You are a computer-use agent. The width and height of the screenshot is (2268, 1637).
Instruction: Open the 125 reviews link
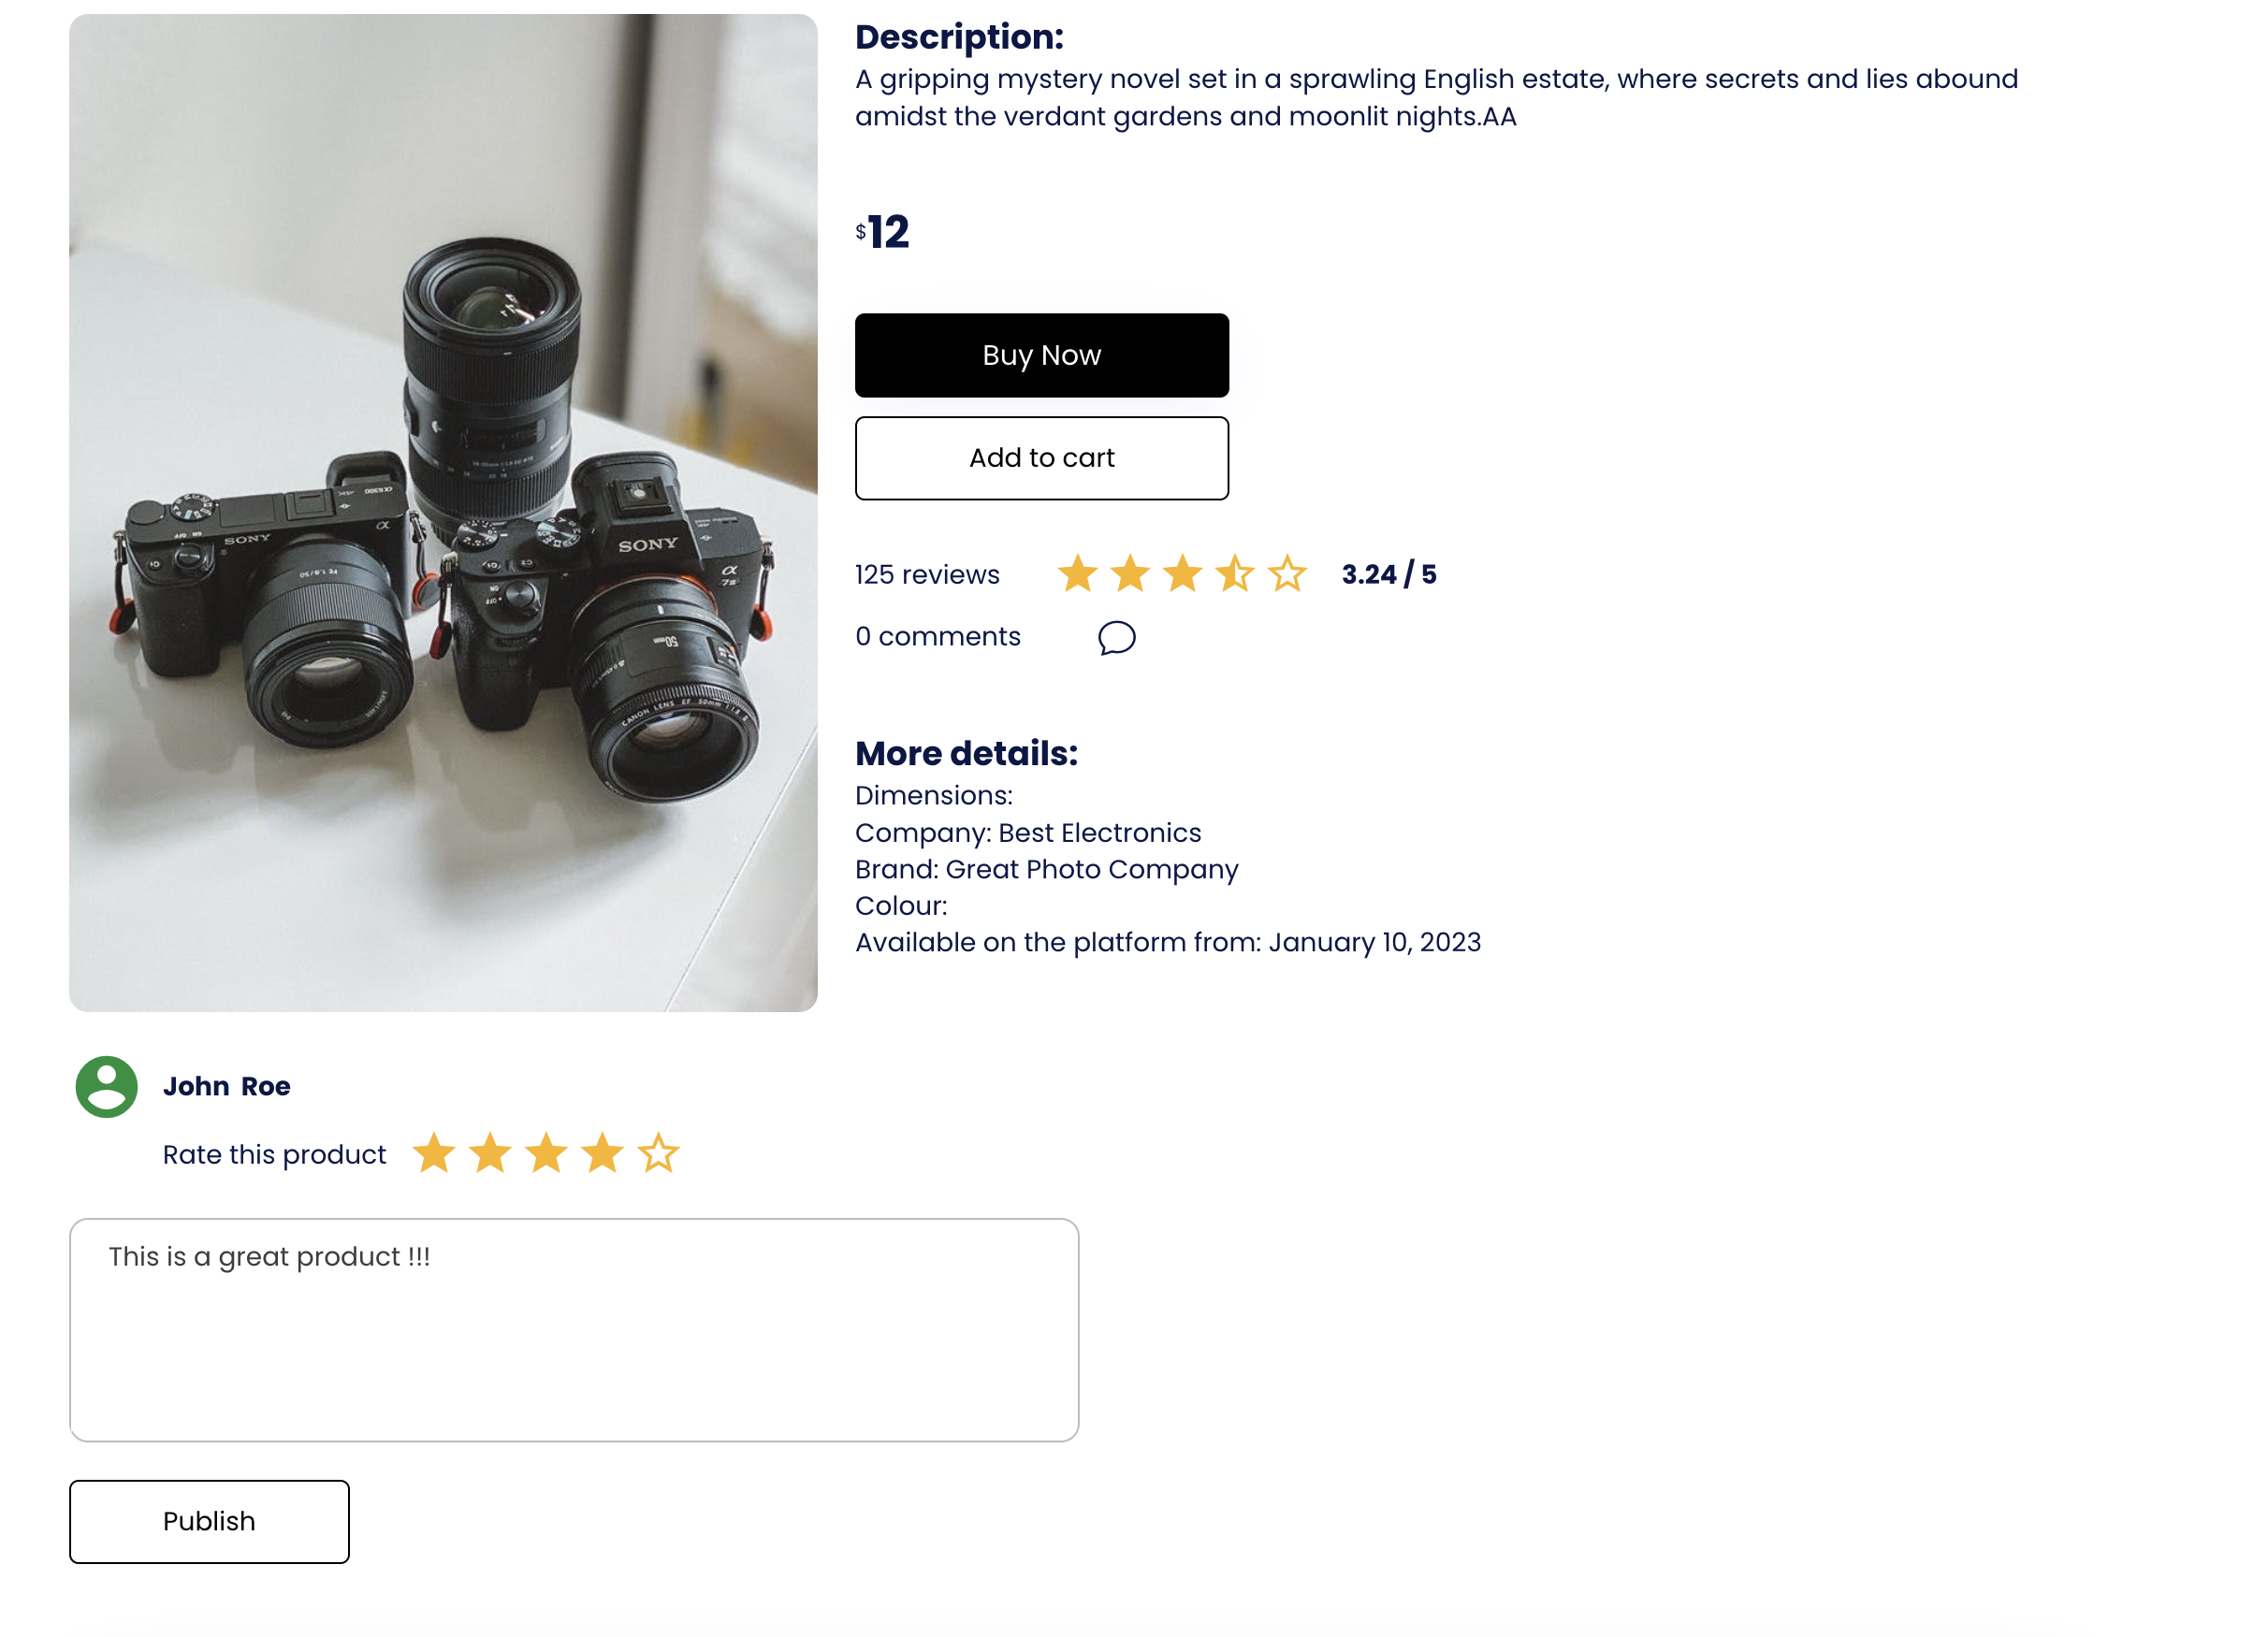[x=927, y=574]
